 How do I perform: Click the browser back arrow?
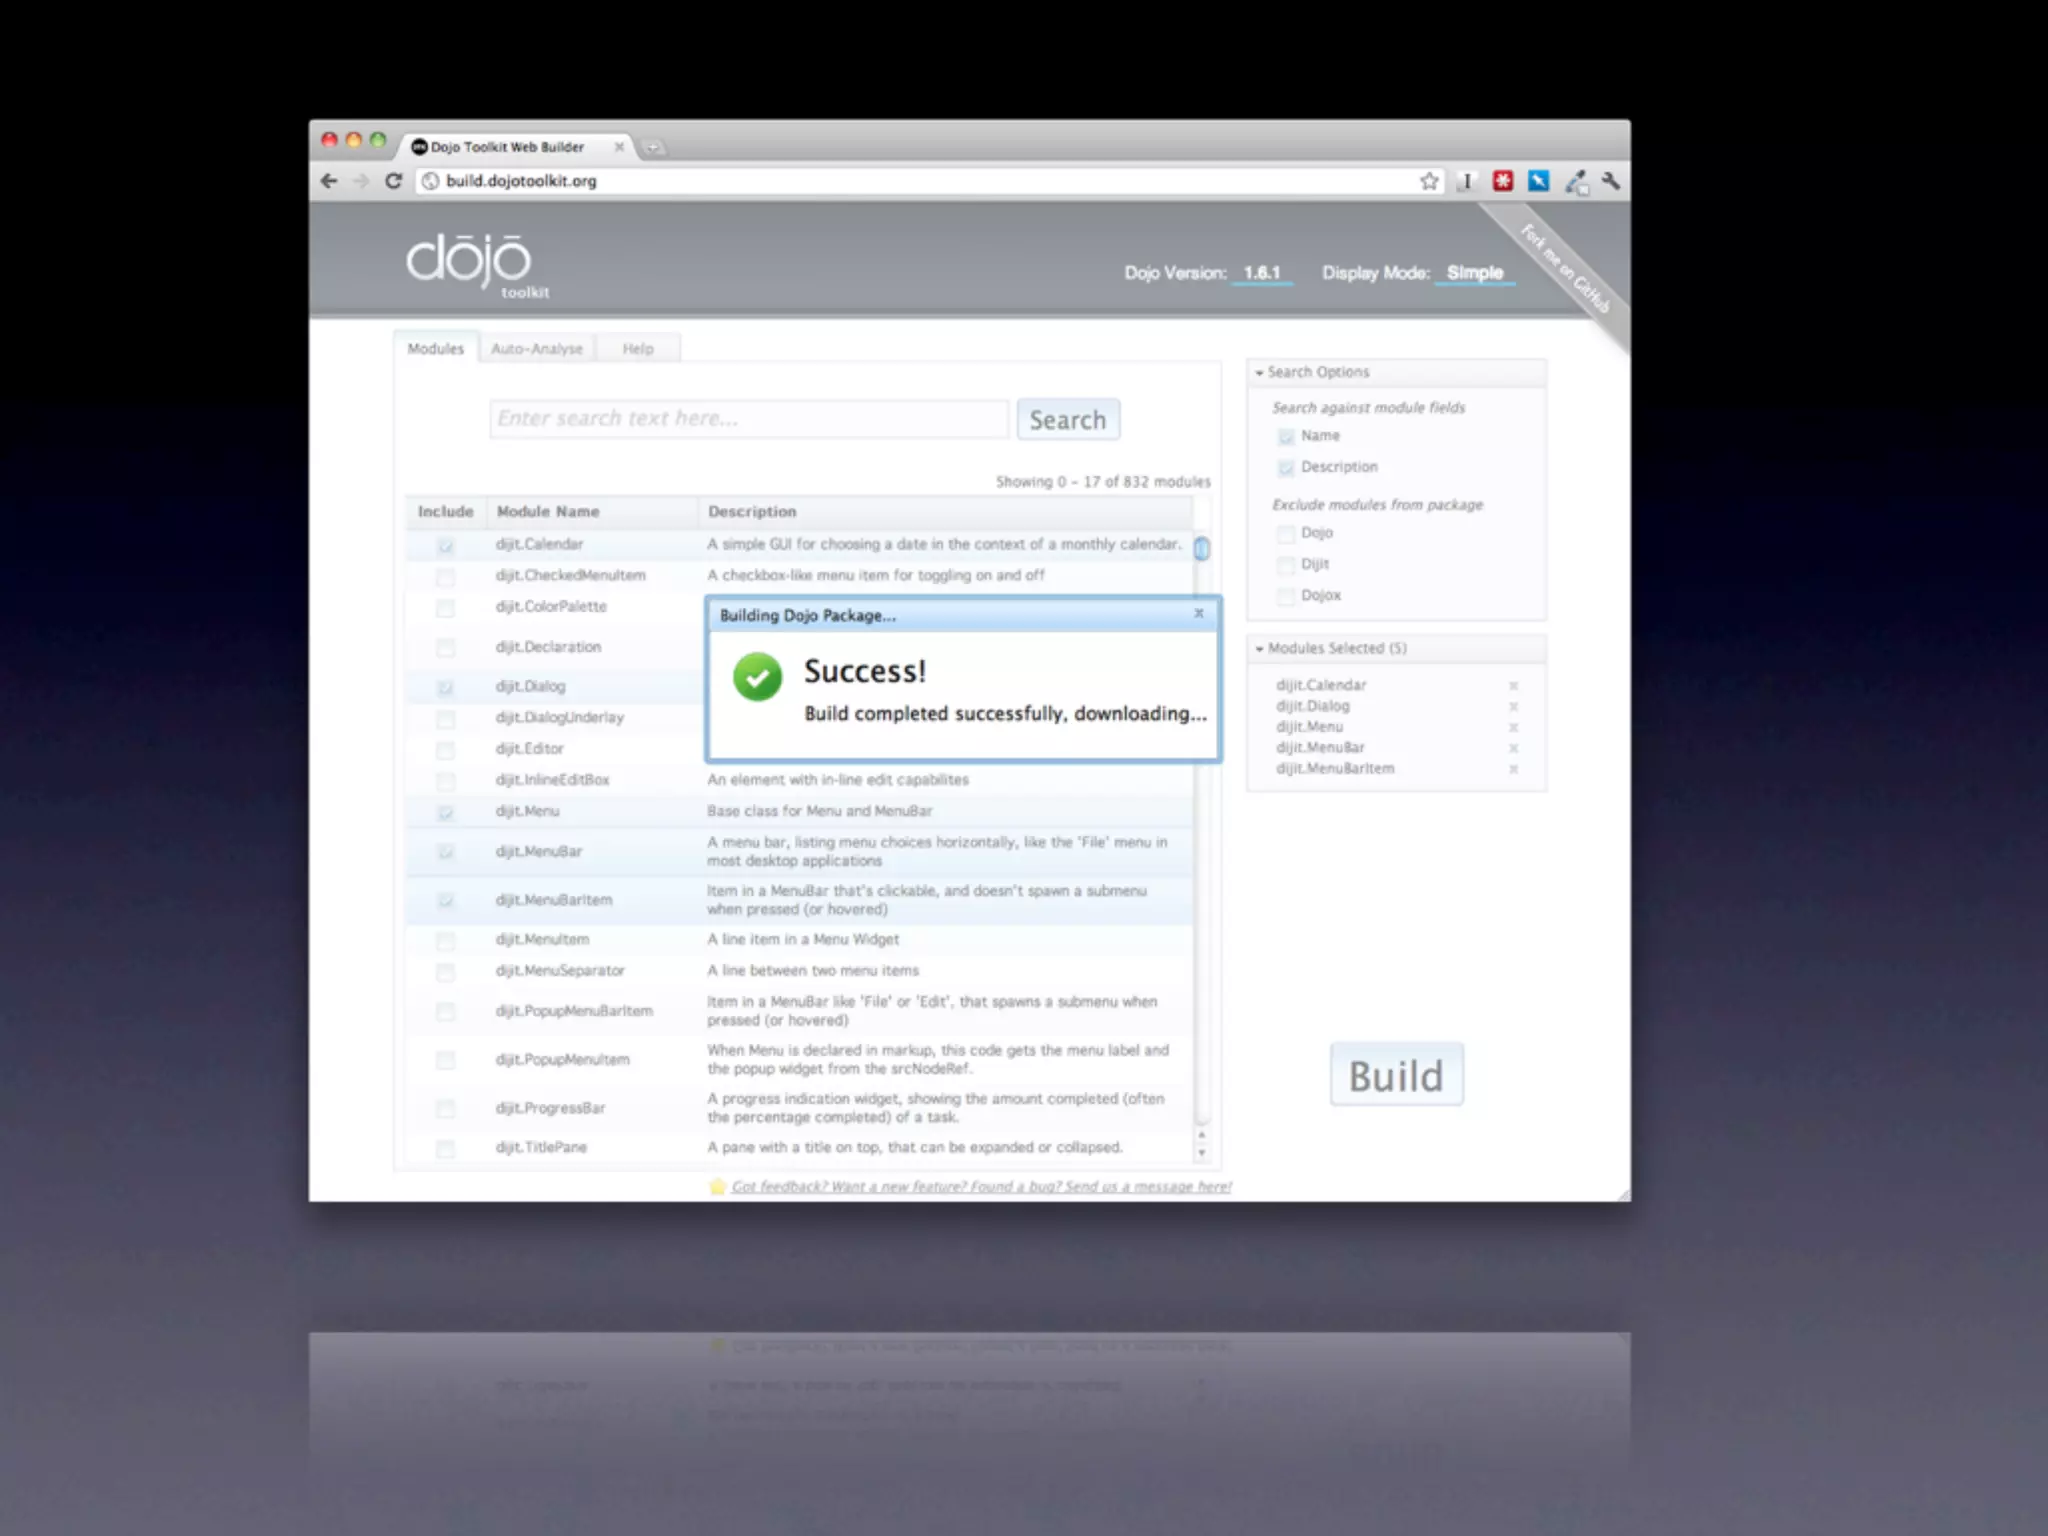(329, 181)
